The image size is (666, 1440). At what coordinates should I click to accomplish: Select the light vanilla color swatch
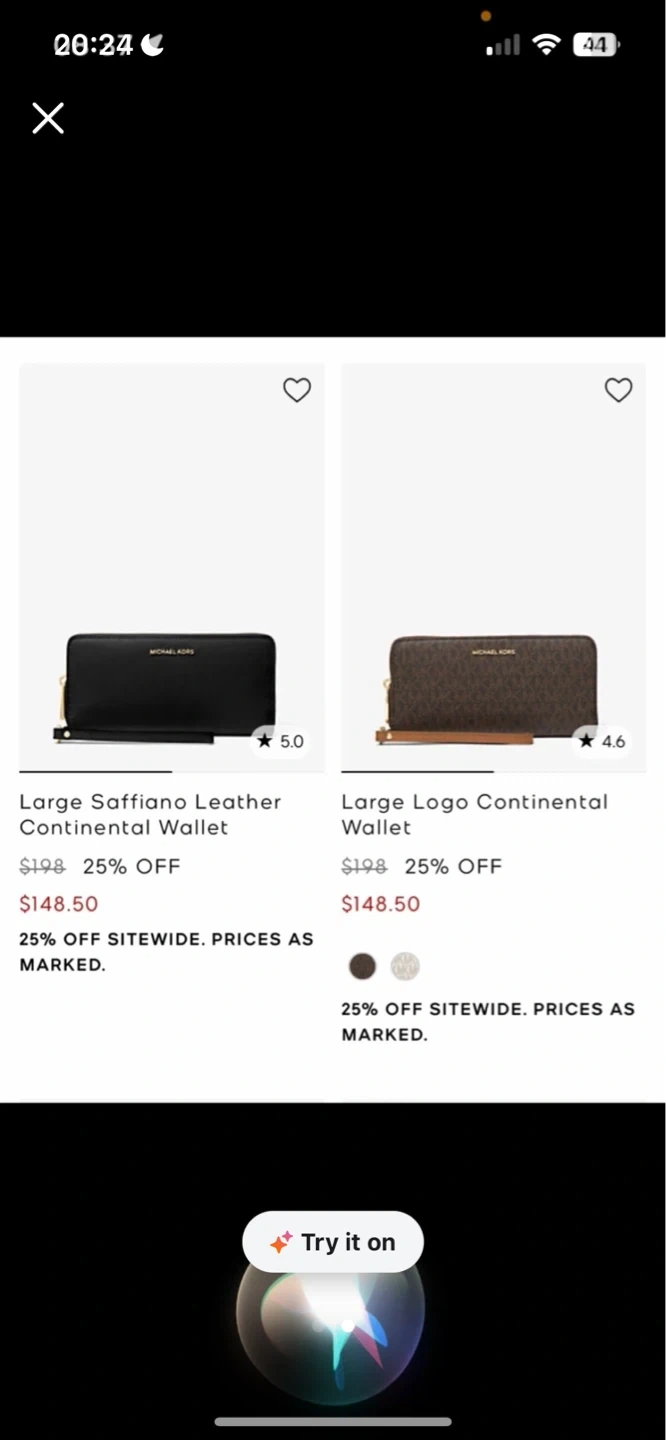tap(405, 966)
